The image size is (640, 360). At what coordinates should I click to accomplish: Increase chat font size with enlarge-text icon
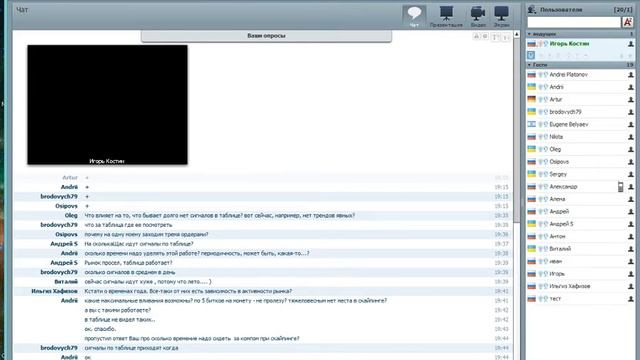(496, 37)
